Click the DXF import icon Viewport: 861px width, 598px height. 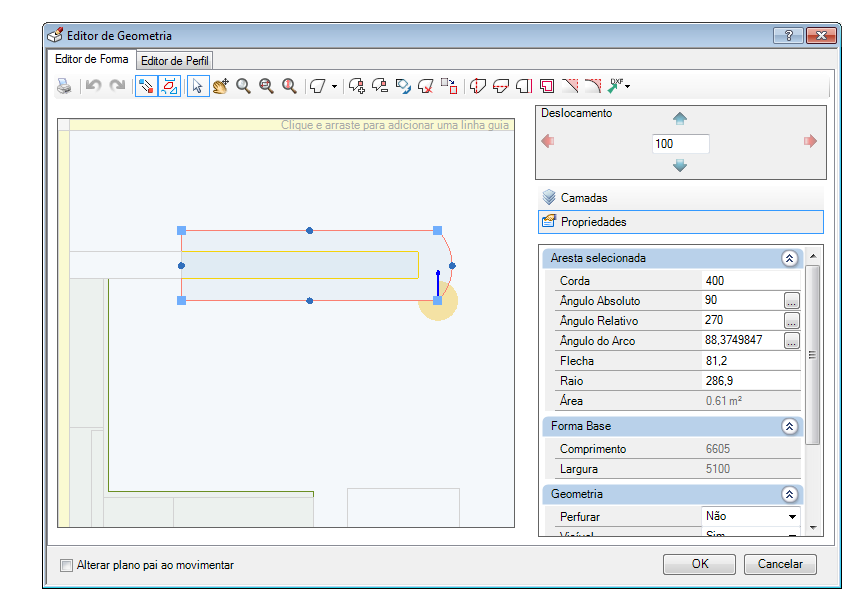pos(616,86)
